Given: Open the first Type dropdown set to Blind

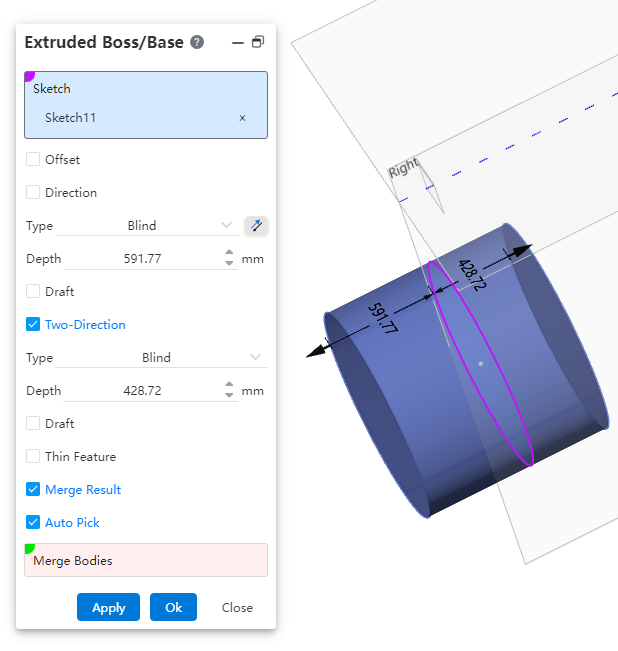Looking at the screenshot, I should point(147,226).
